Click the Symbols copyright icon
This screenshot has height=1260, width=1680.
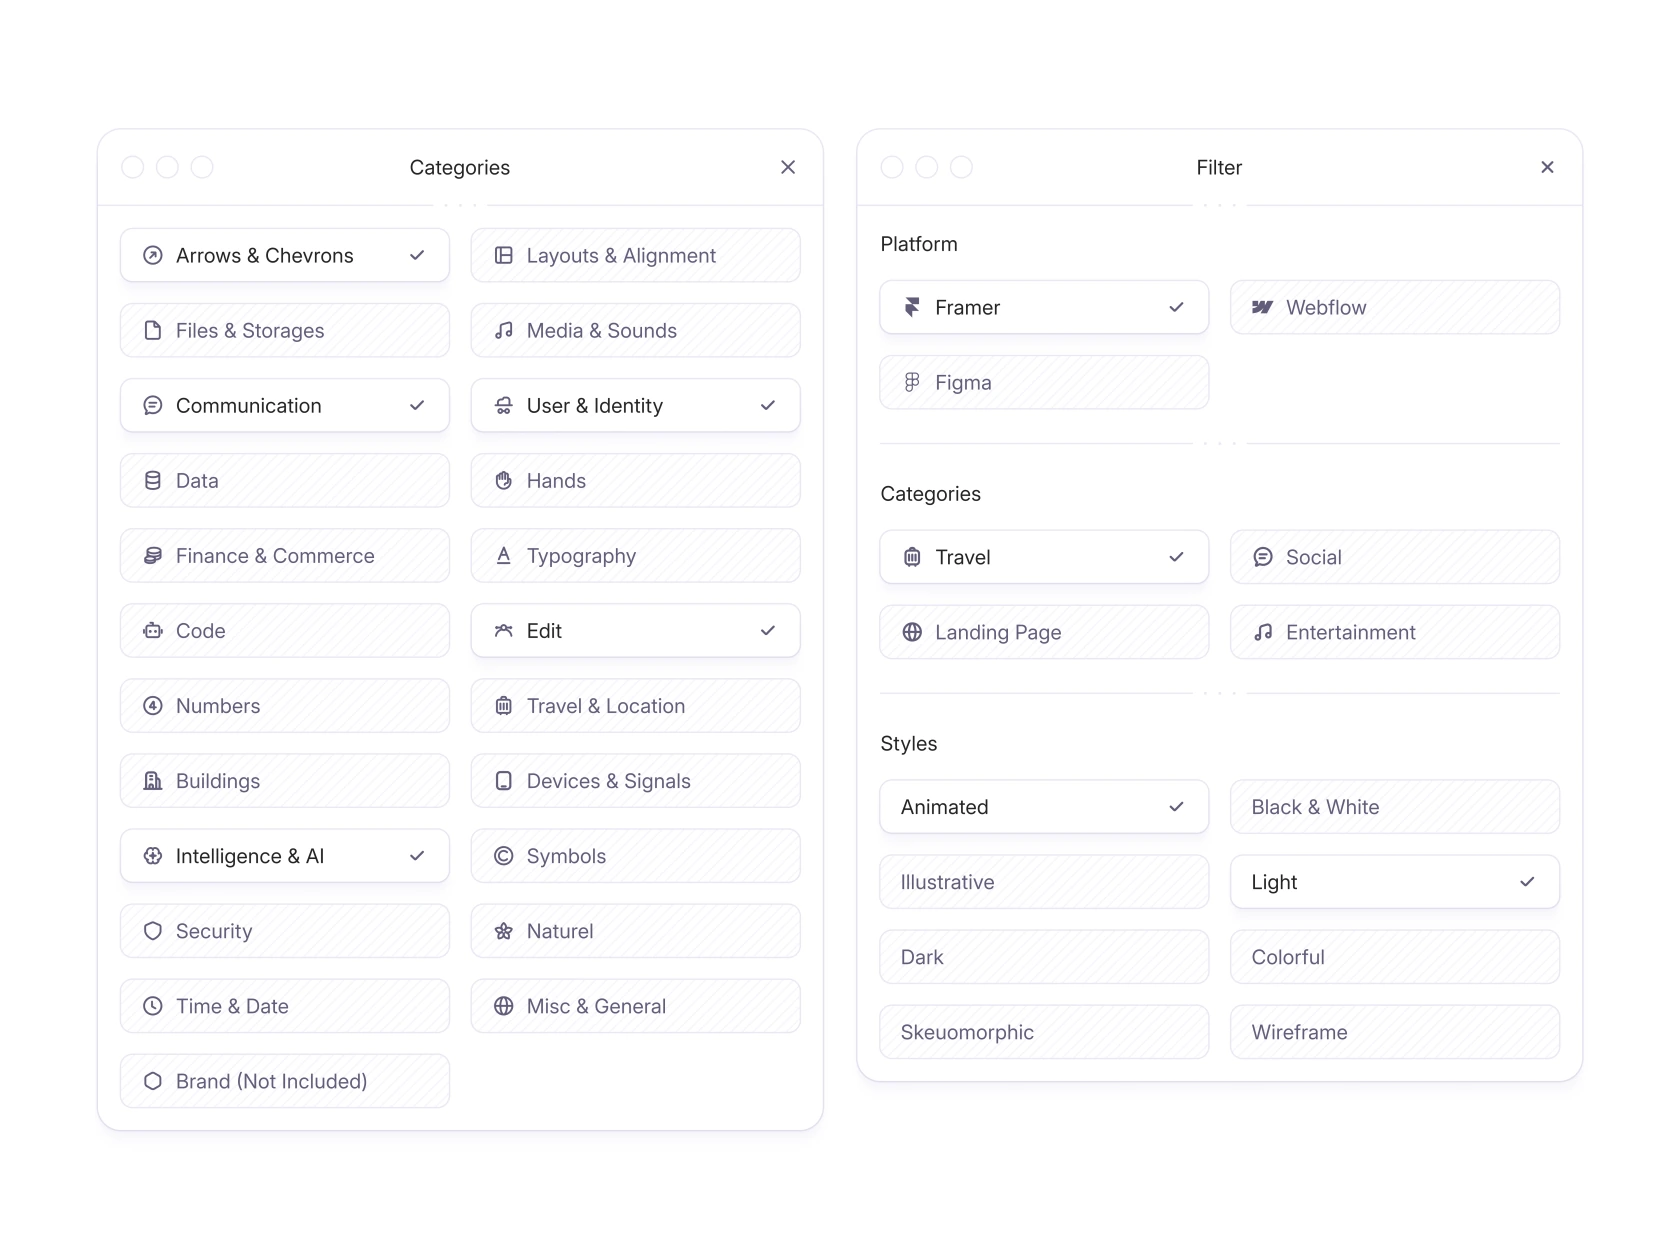[504, 855]
